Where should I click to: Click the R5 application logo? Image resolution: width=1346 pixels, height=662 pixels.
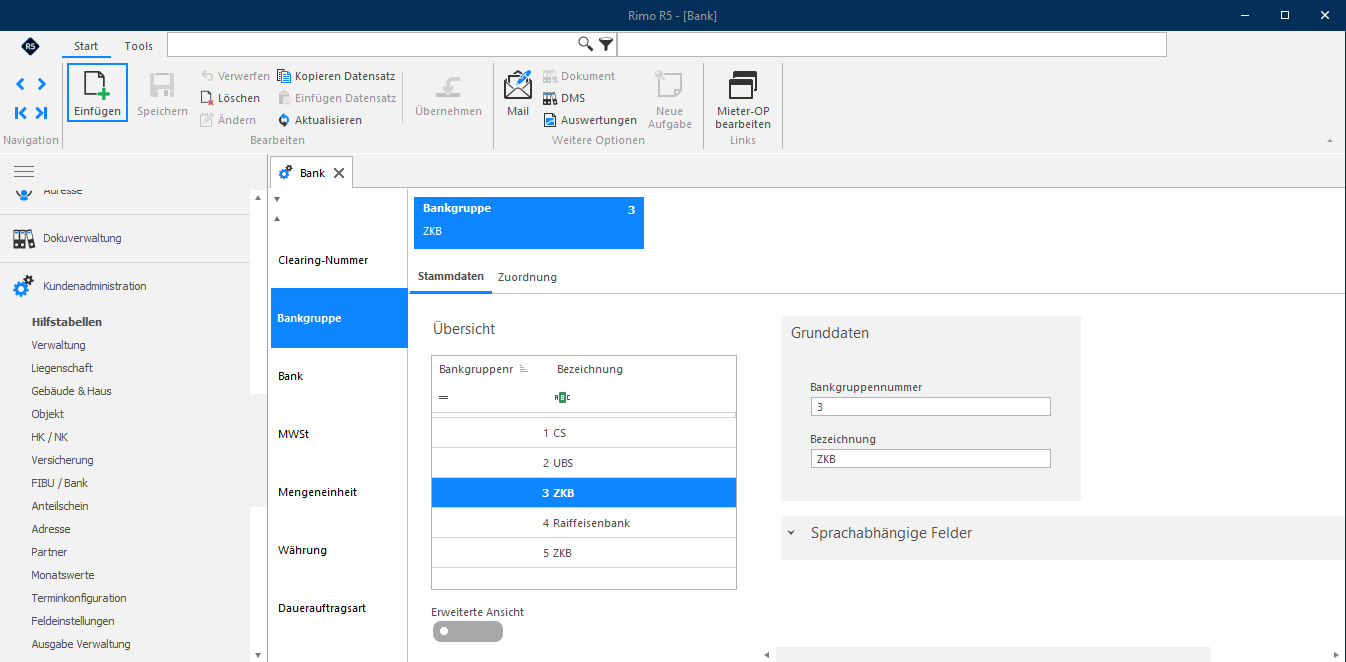tap(30, 46)
